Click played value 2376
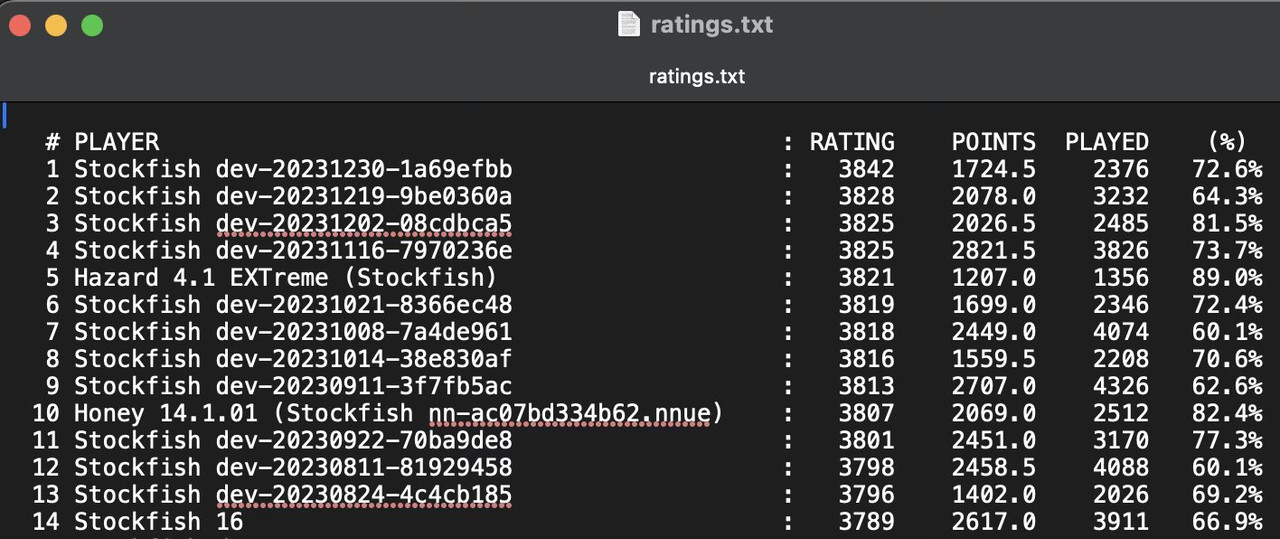 (1121, 169)
